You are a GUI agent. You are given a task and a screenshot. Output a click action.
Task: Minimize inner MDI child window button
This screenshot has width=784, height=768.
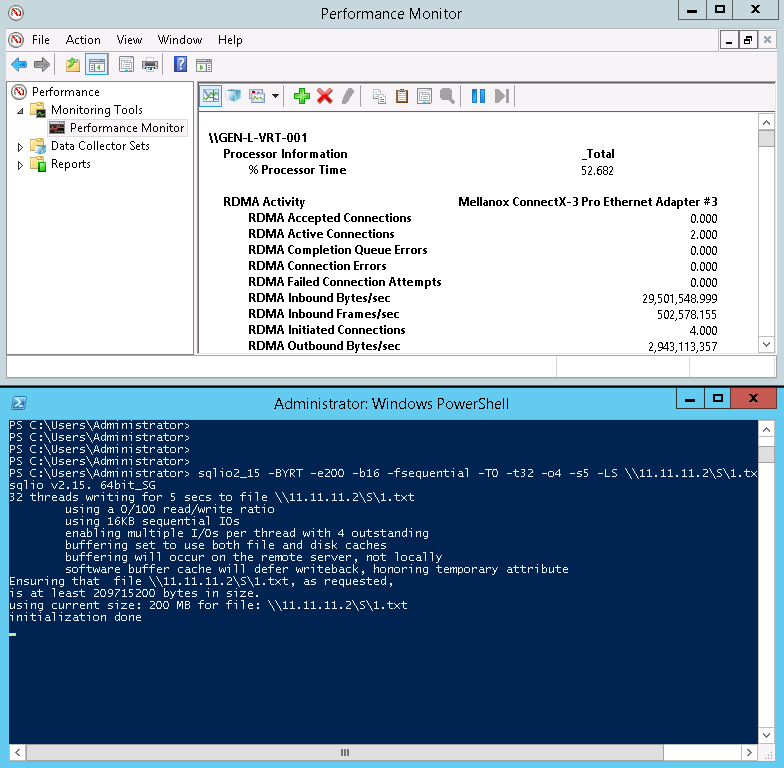click(x=729, y=40)
